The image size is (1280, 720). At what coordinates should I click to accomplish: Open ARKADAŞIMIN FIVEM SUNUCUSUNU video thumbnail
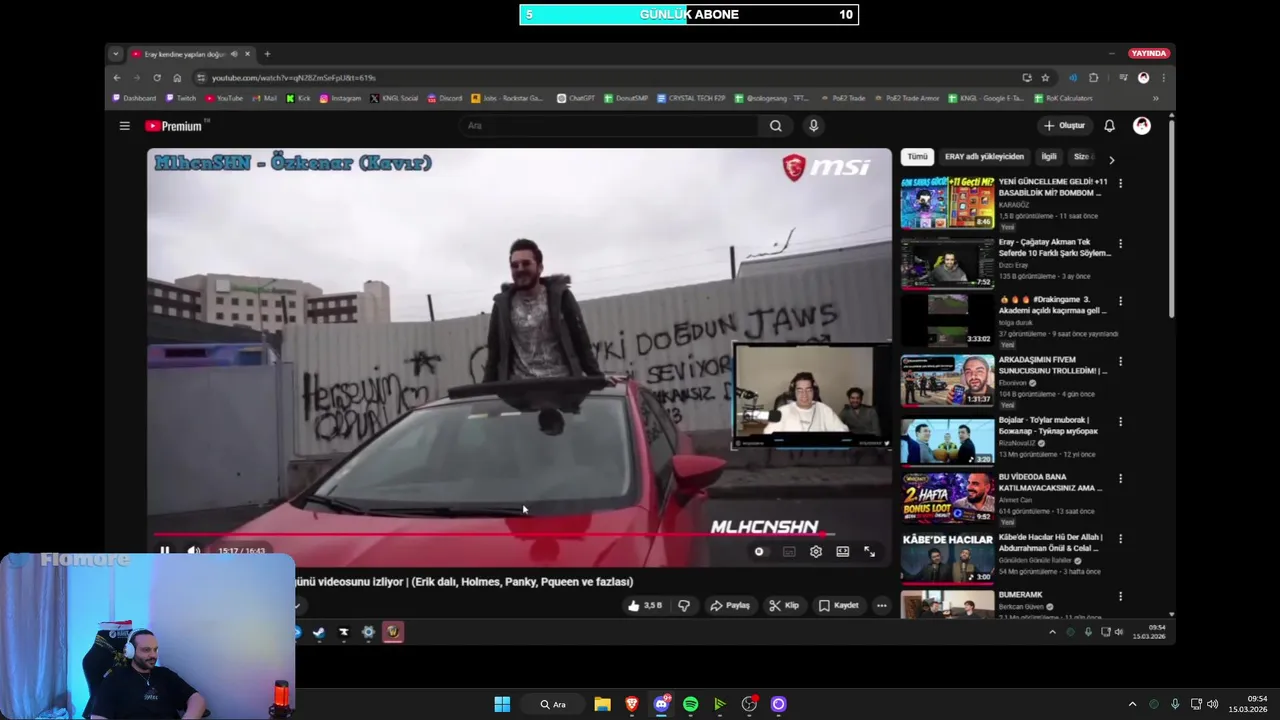[947, 380]
